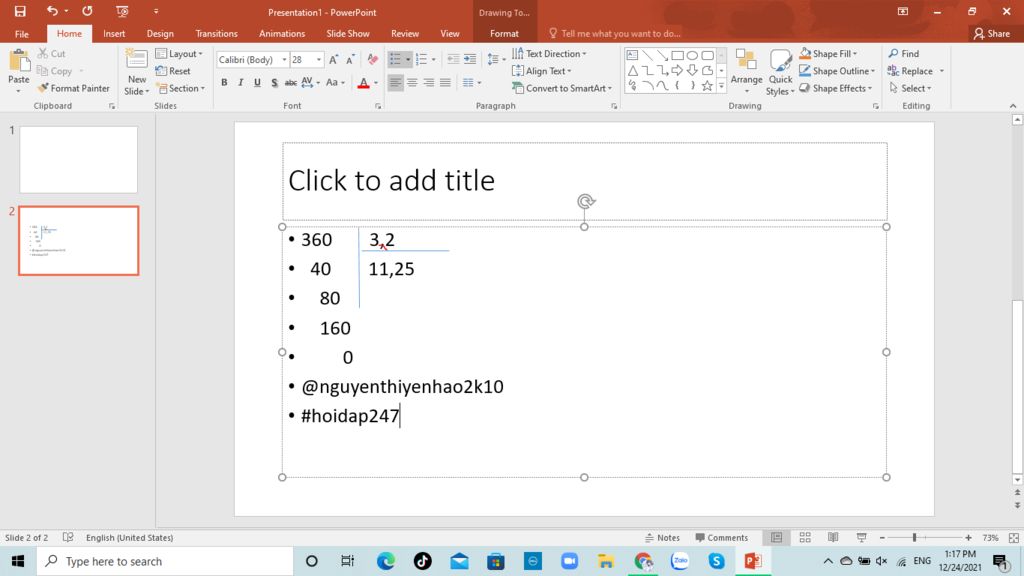Toggle Bold formatting
Image resolution: width=1024 pixels, height=576 pixels.
coord(224,82)
